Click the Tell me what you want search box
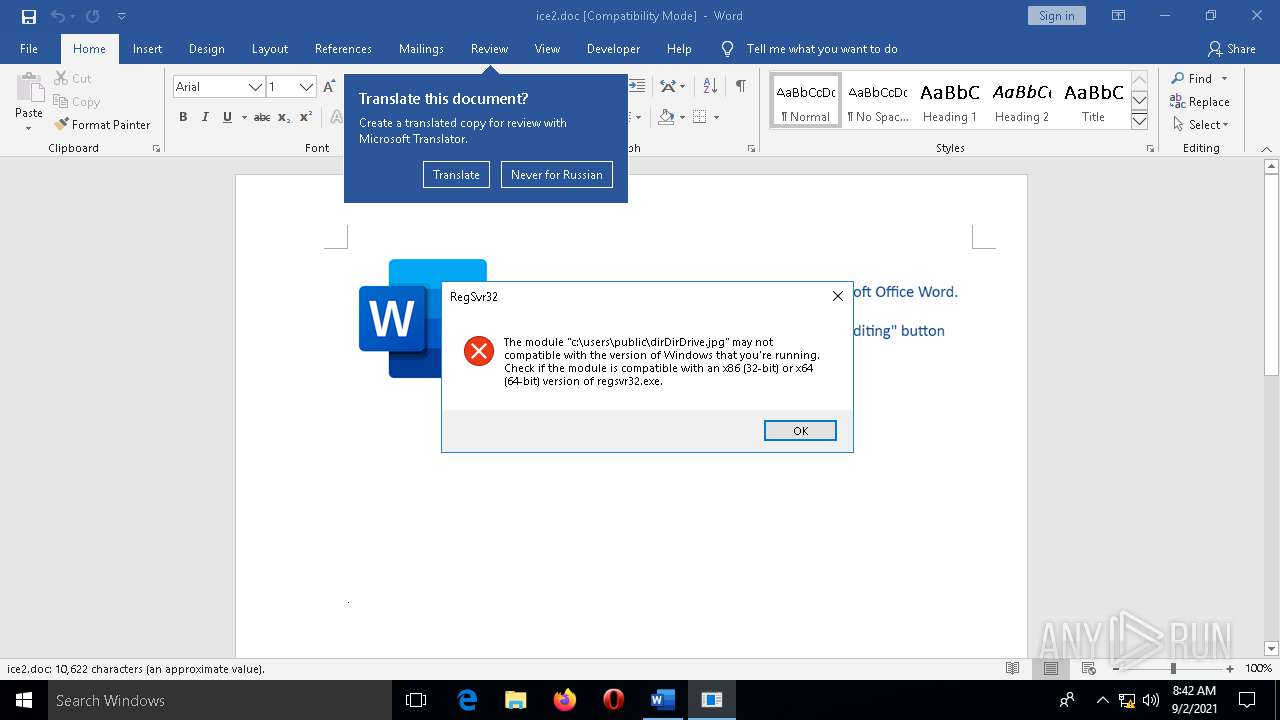The width and height of the screenshot is (1280, 720). pos(822,49)
